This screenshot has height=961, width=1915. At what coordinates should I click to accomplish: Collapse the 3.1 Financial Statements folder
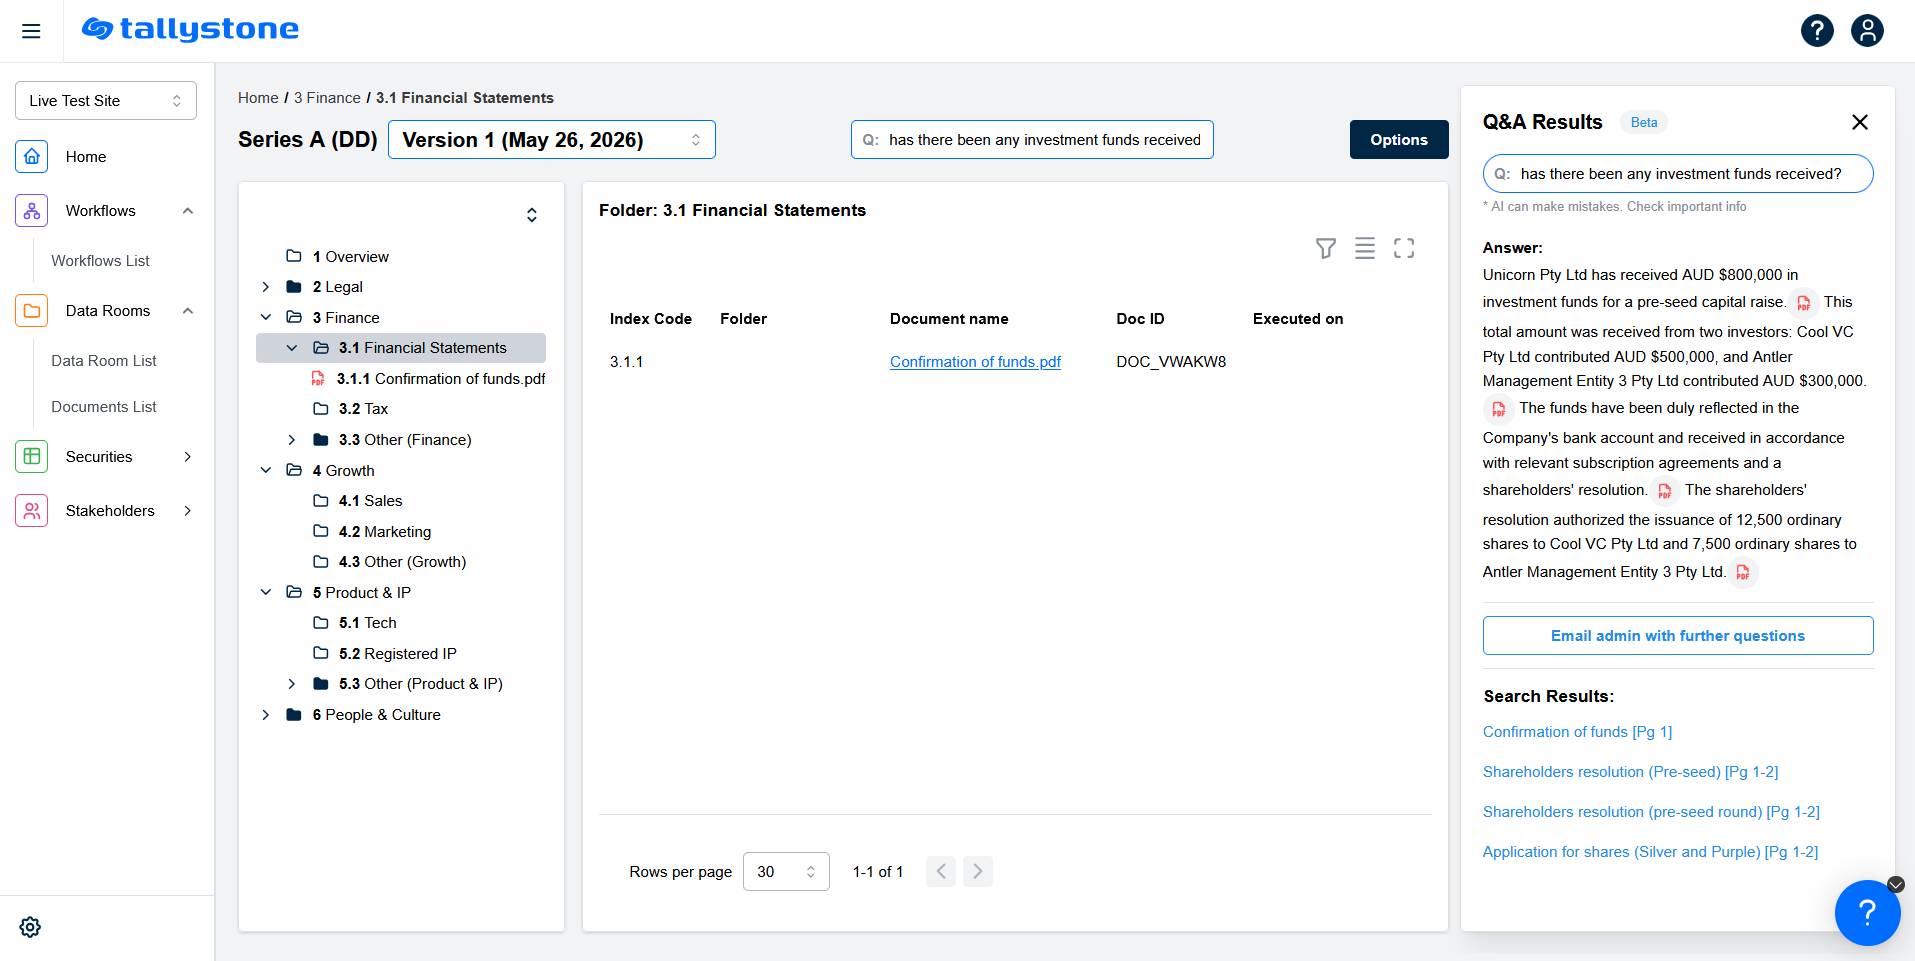tap(292, 348)
